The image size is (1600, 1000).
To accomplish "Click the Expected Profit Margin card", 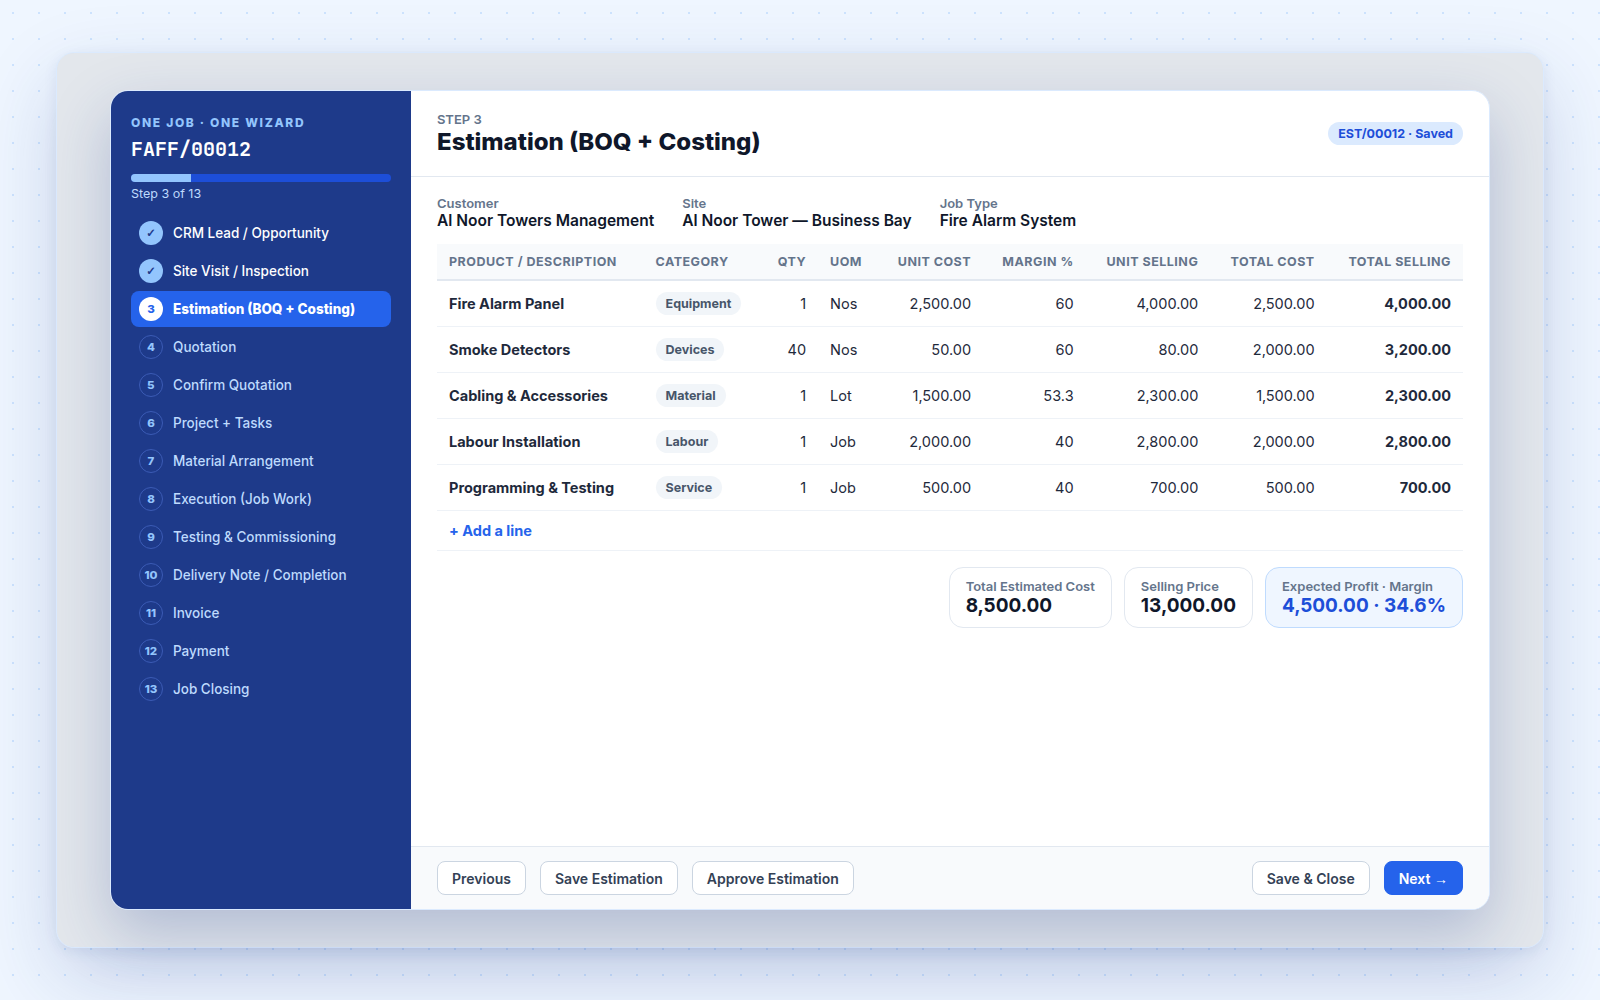I will 1364,598.
